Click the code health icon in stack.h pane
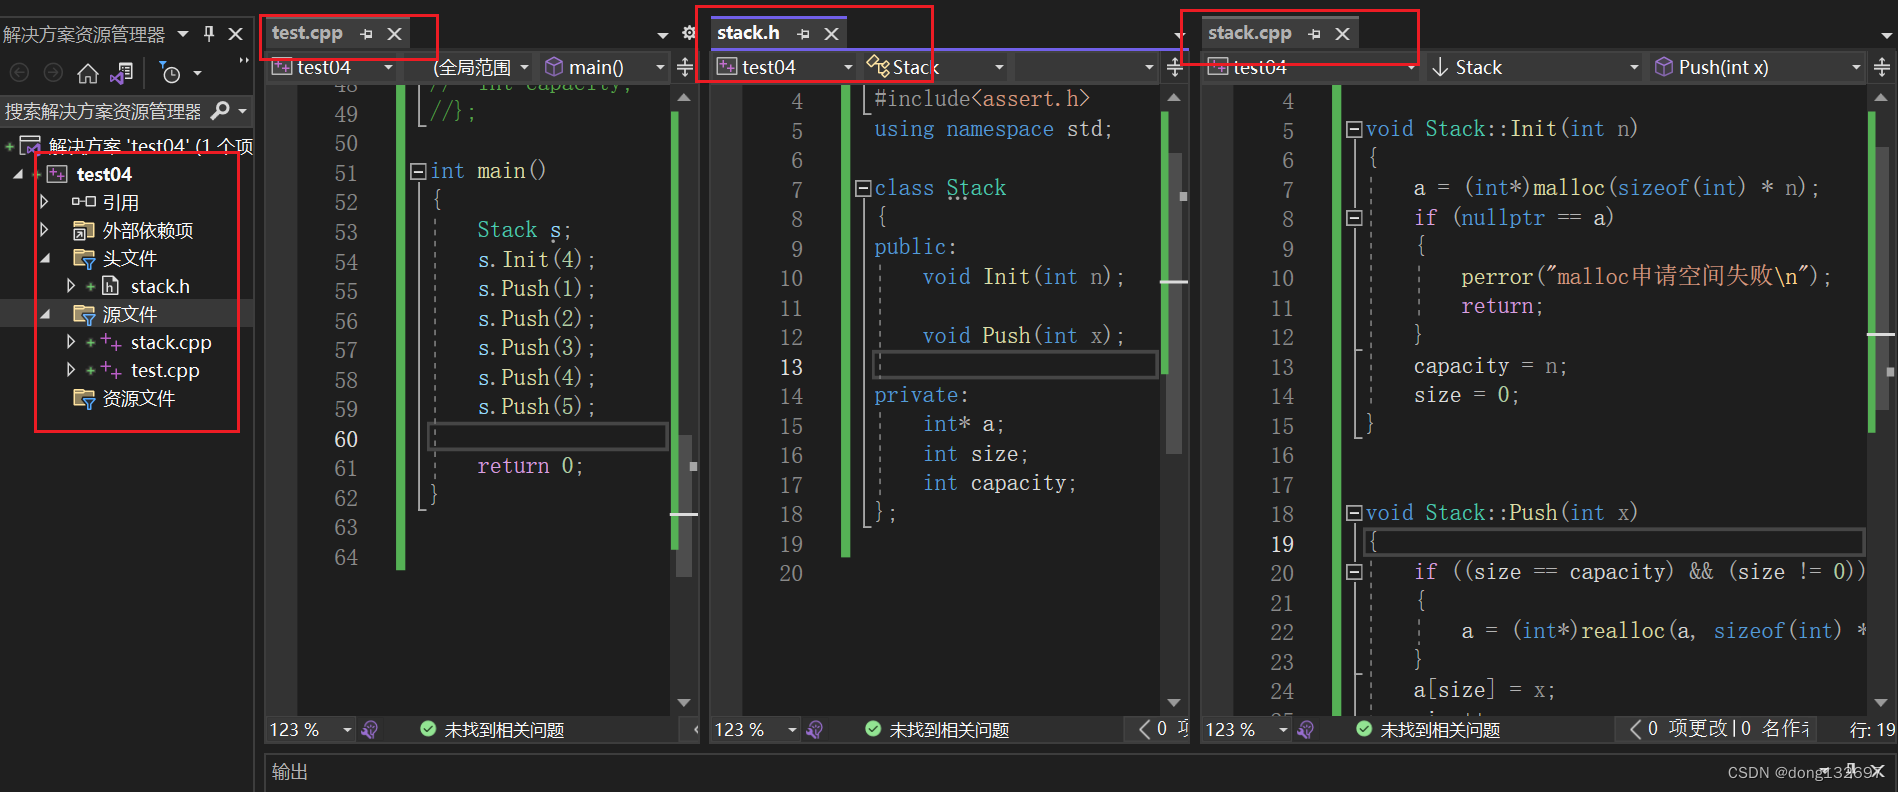This screenshot has height=792, width=1898. pyautogui.click(x=815, y=730)
